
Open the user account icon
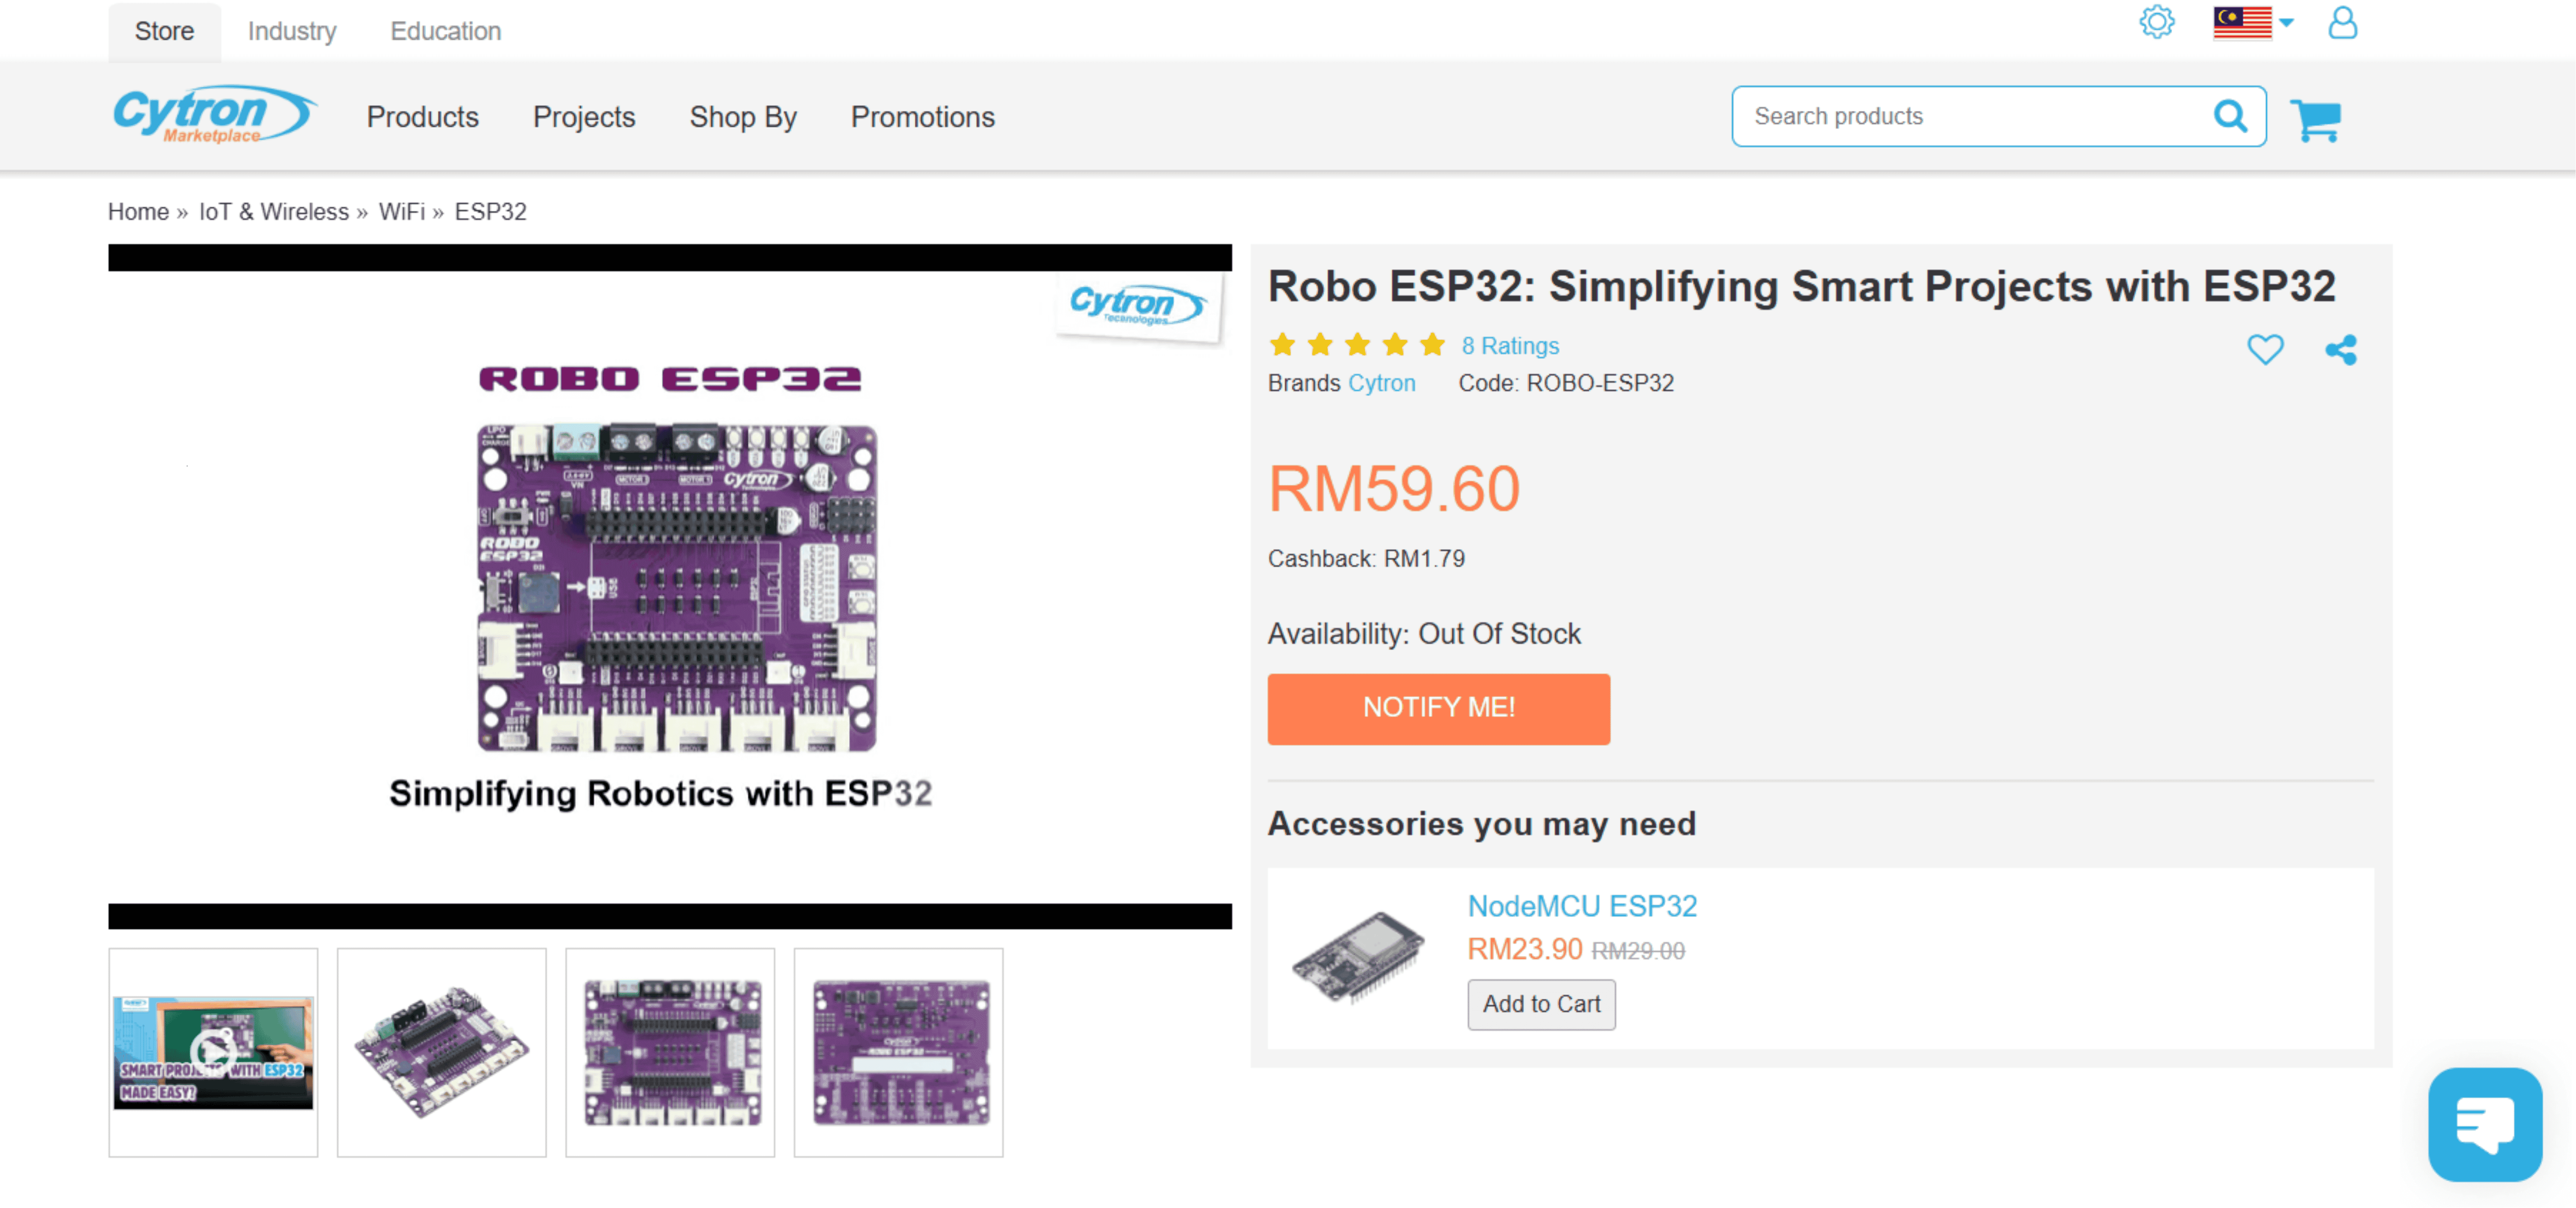point(2342,22)
